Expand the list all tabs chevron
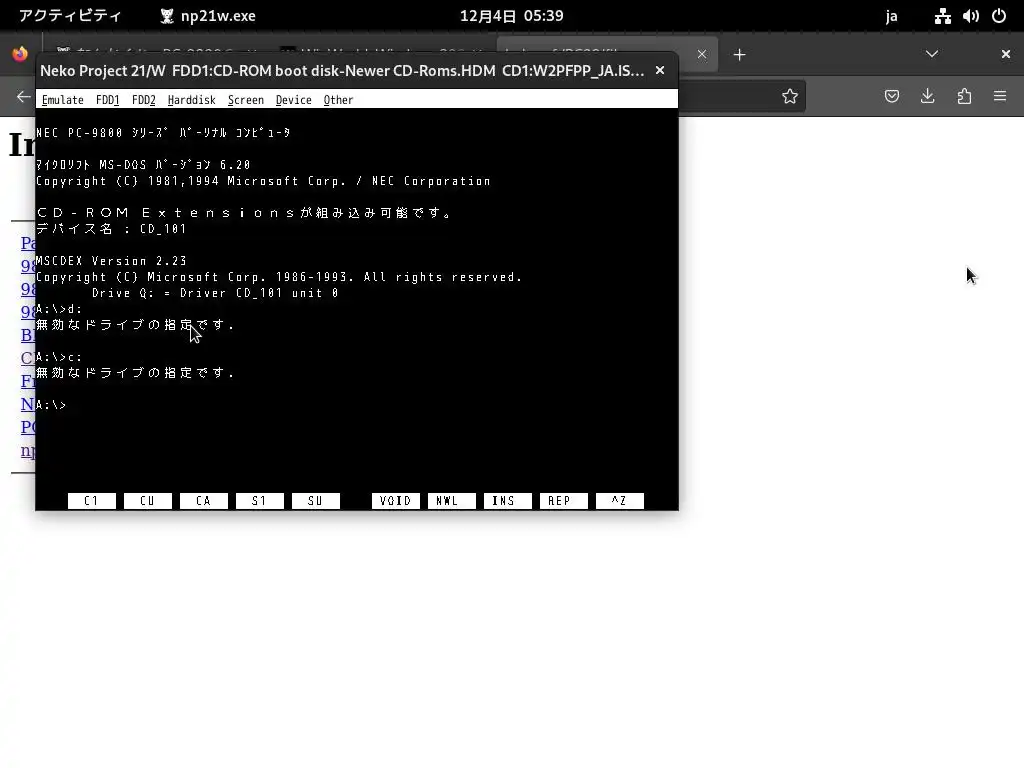 coord(932,54)
